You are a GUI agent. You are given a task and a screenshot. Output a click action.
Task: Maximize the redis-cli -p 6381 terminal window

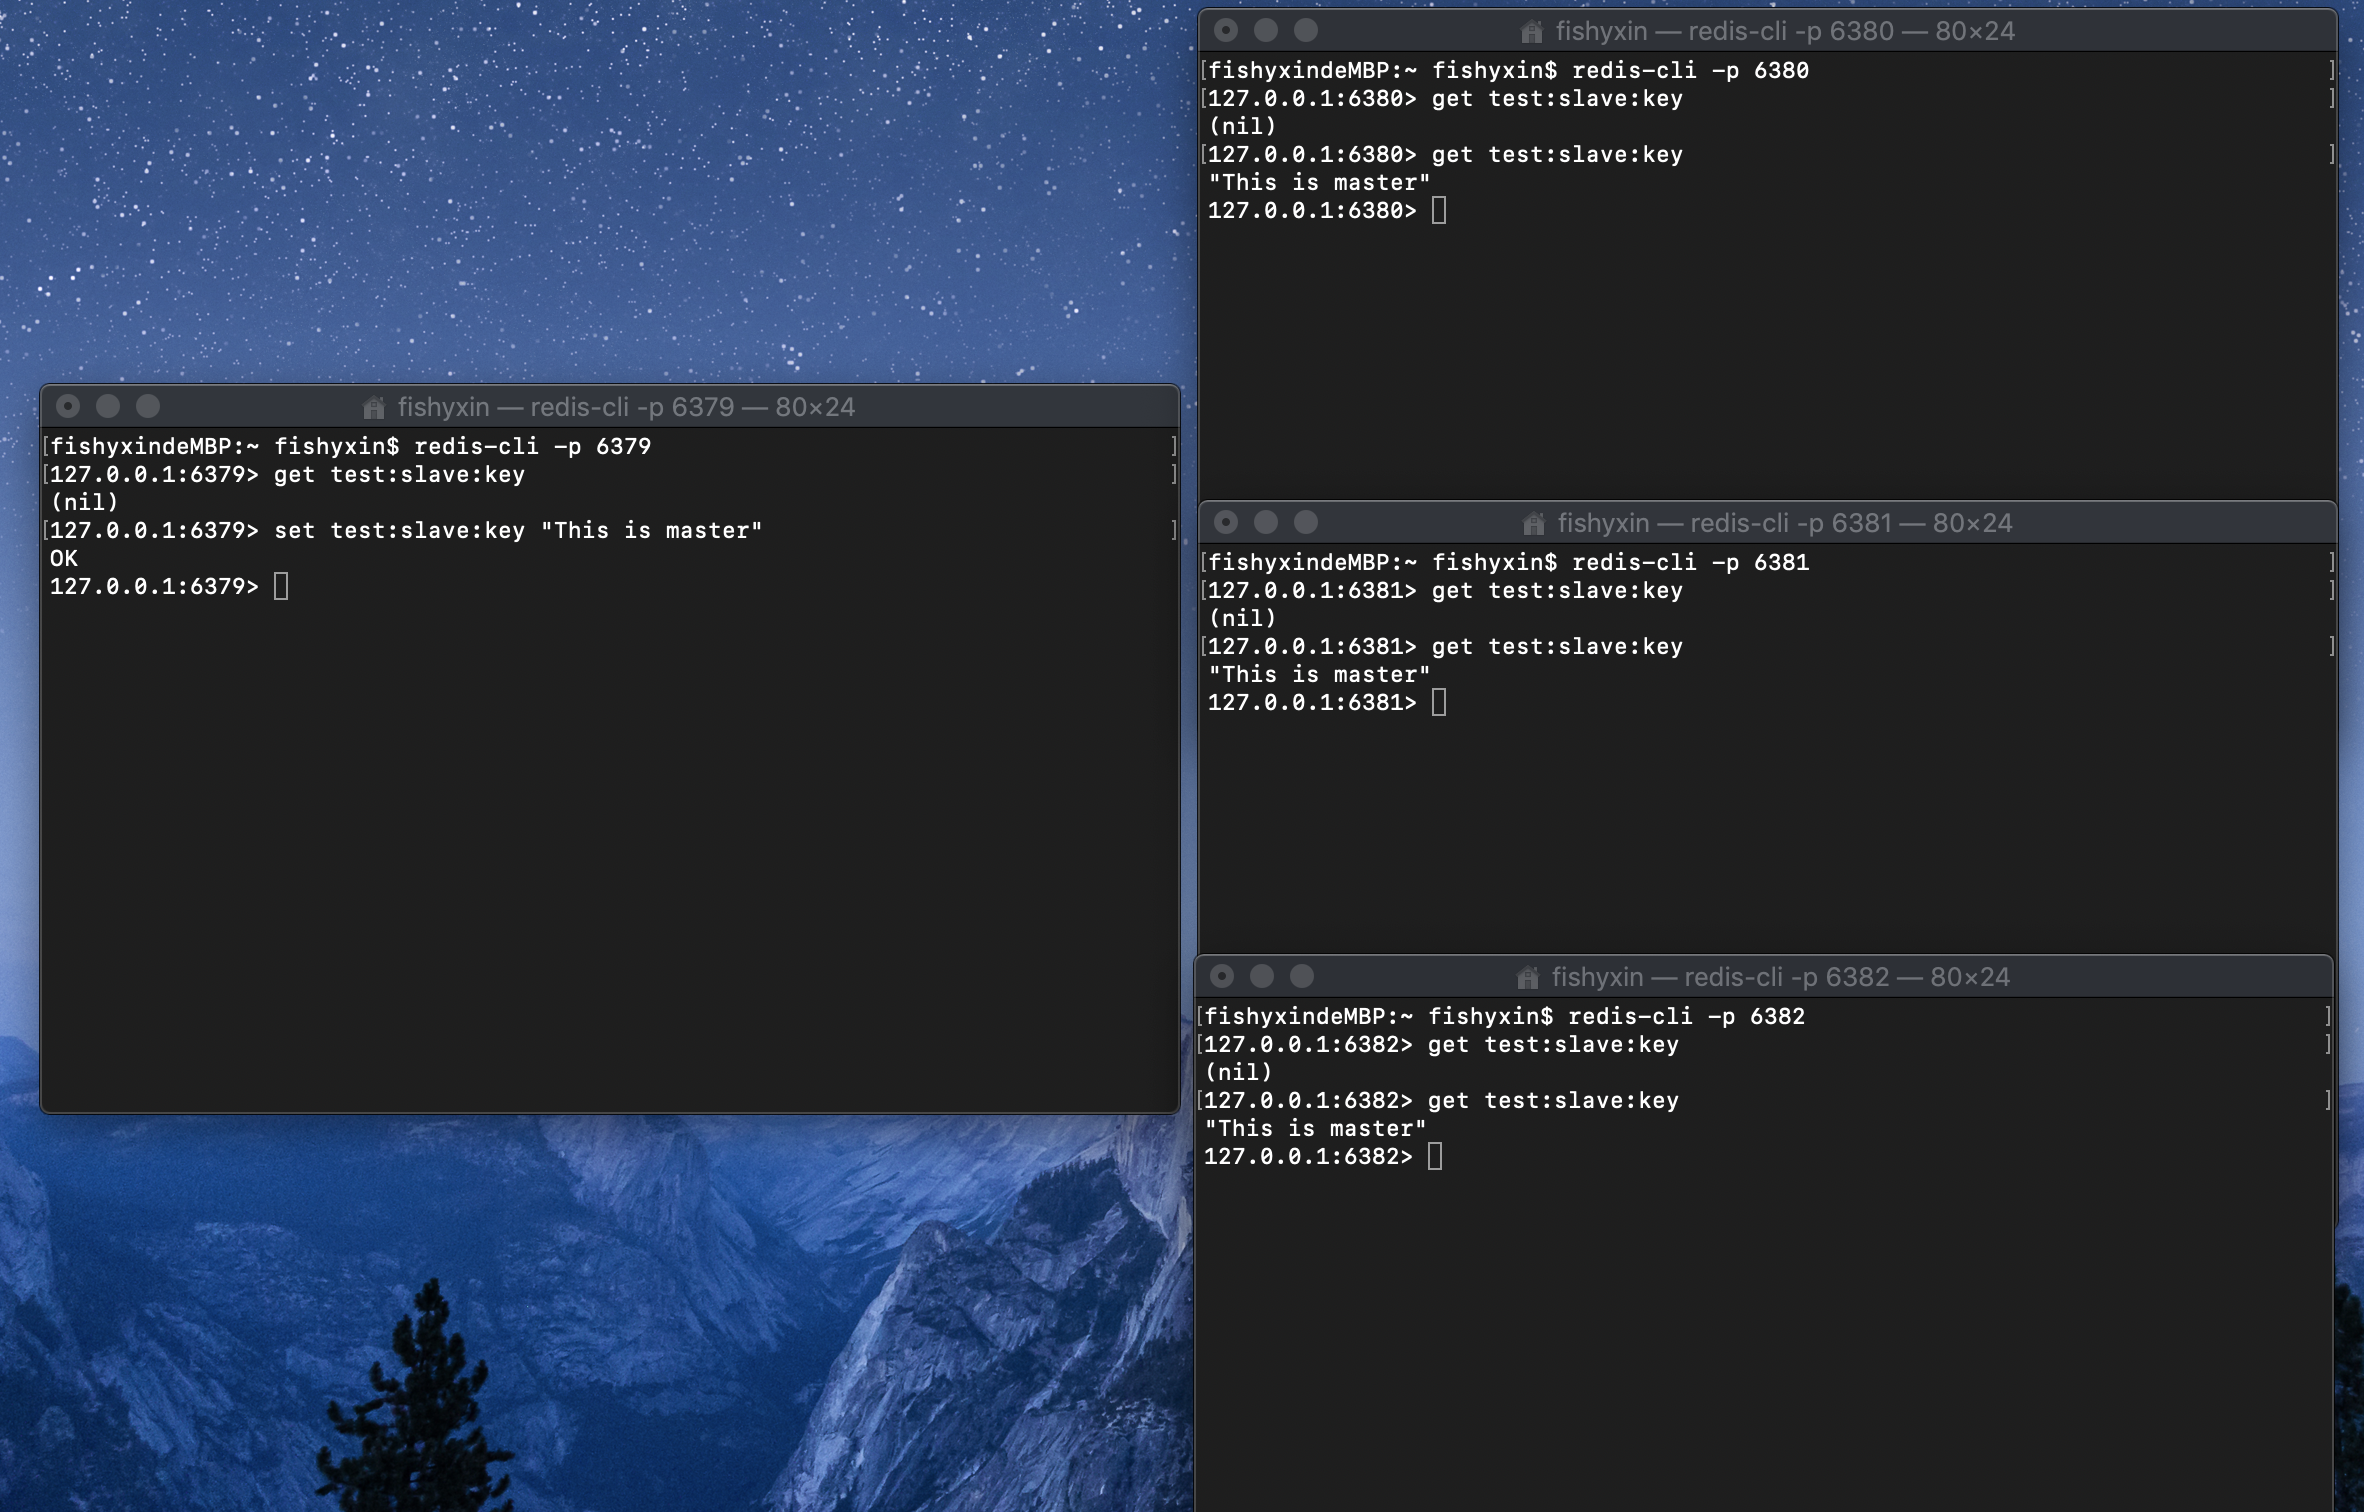click(x=1306, y=522)
